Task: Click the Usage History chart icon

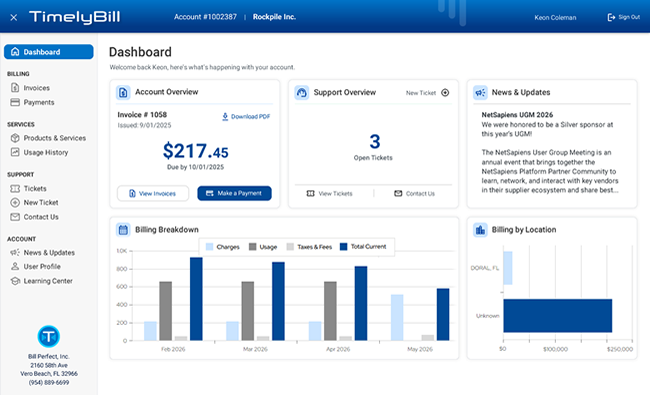Action: click(15, 152)
